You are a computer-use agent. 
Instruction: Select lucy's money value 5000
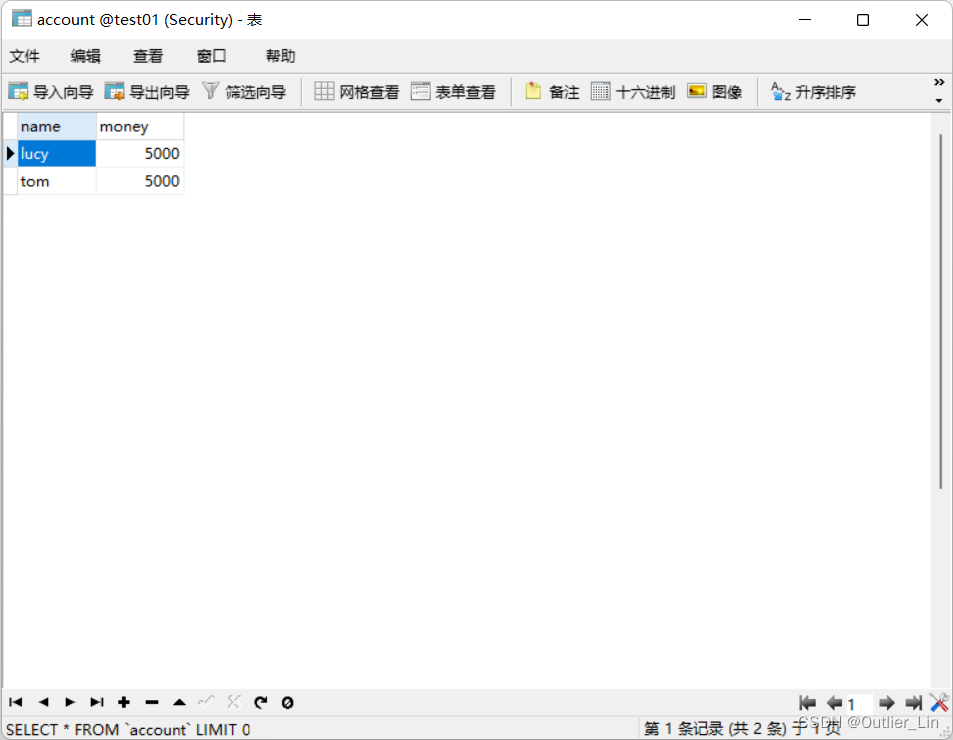pos(140,153)
